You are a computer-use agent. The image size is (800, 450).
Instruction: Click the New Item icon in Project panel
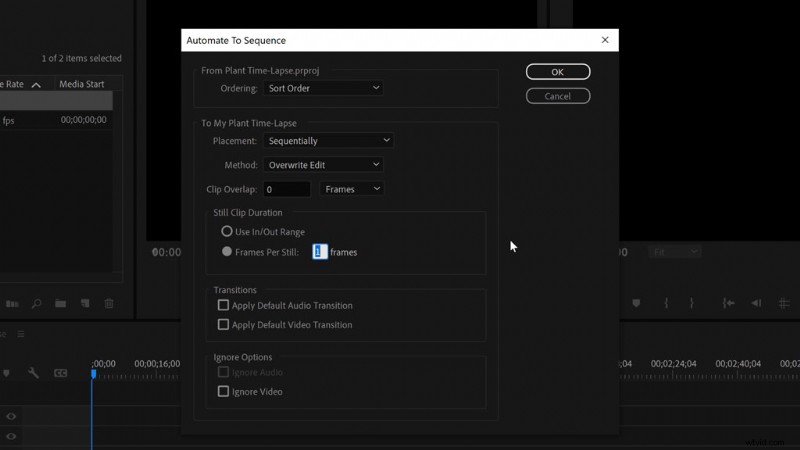coord(84,303)
